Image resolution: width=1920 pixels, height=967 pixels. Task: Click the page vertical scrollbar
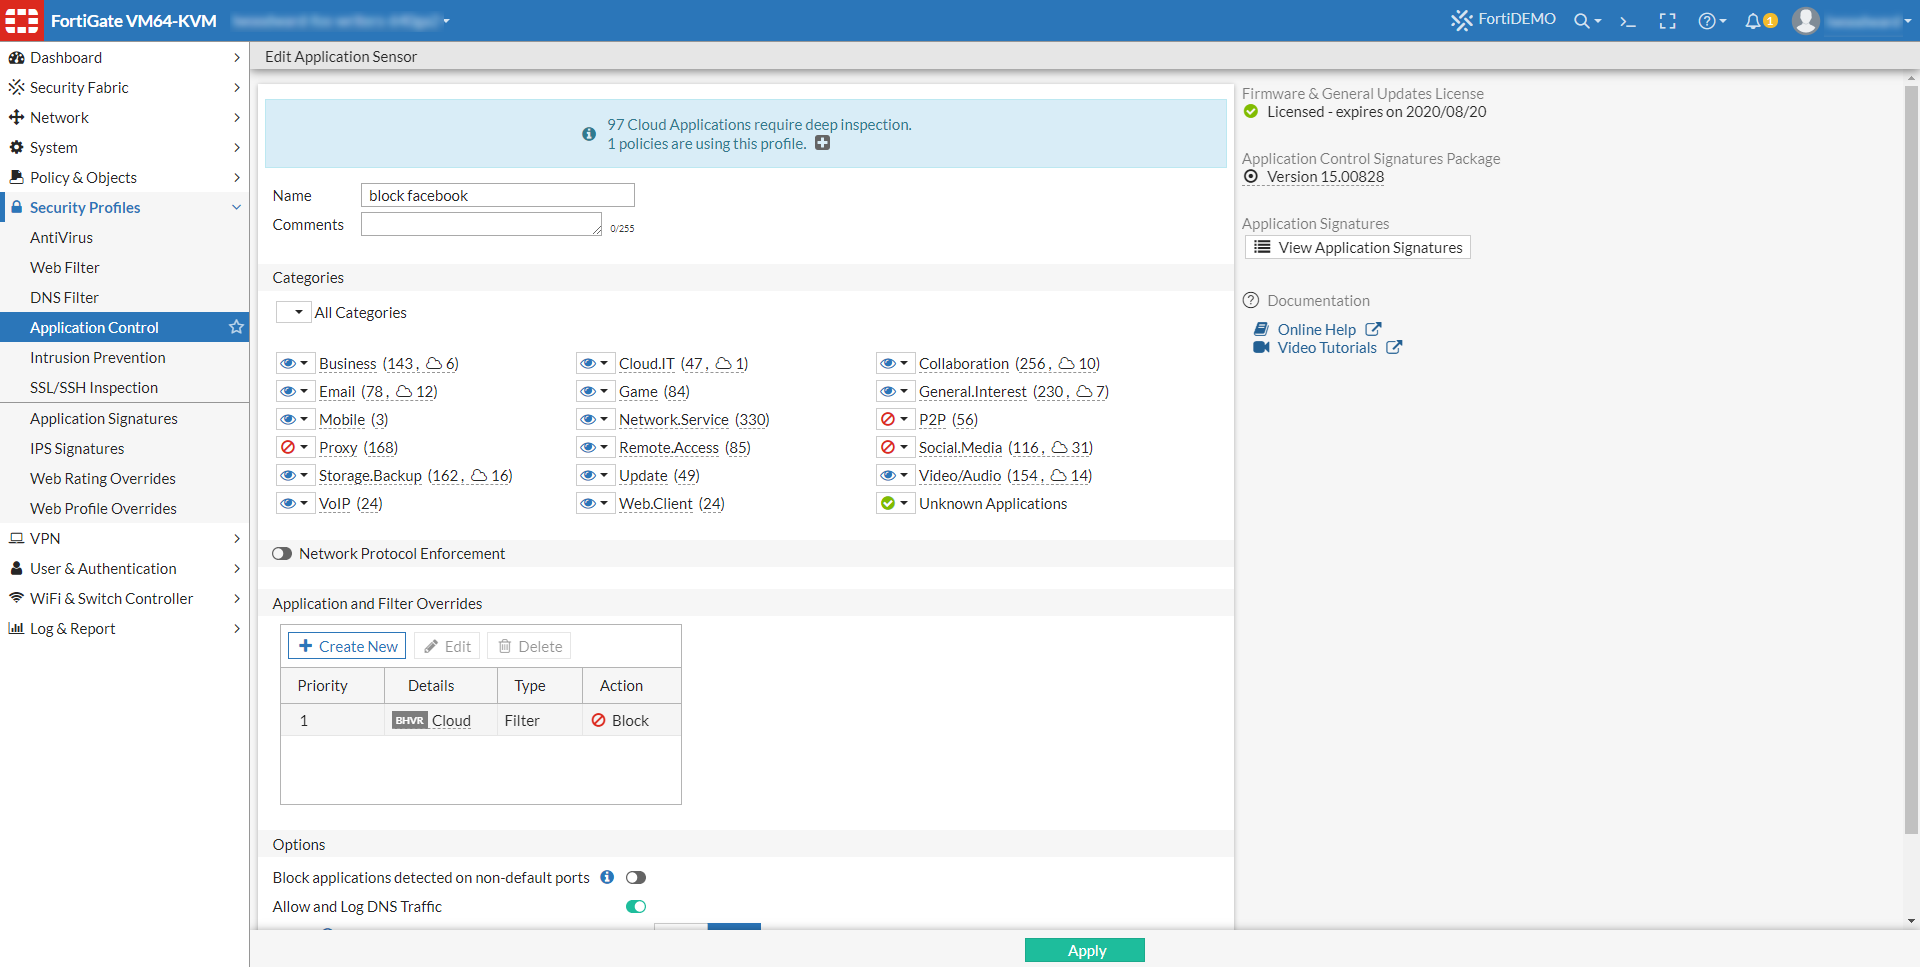tap(1911, 460)
